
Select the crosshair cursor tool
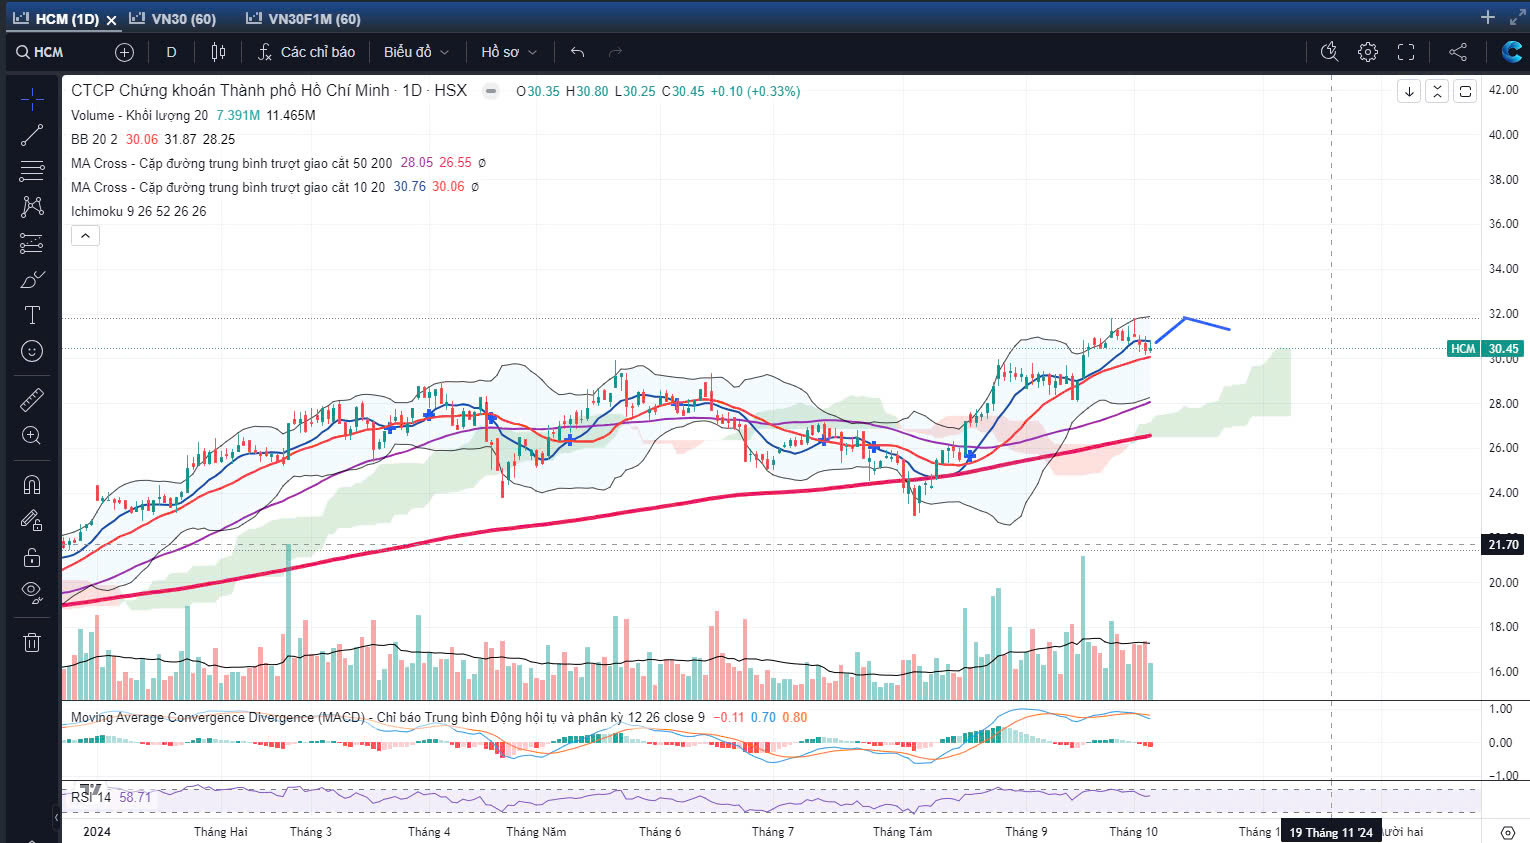tap(32, 98)
